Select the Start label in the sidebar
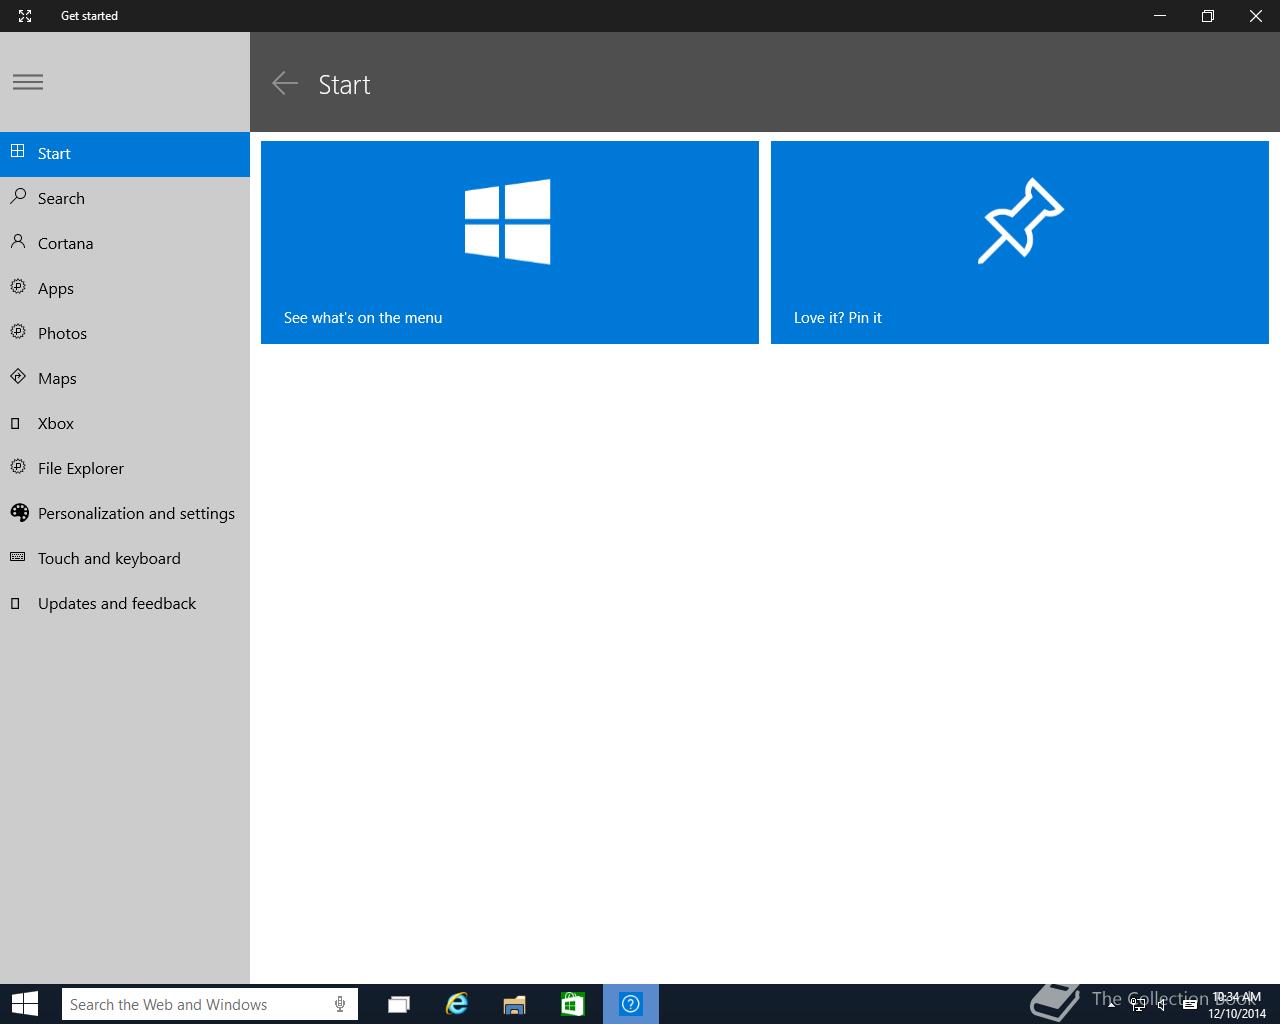Screen dimensions: 1280x1024 54,153
